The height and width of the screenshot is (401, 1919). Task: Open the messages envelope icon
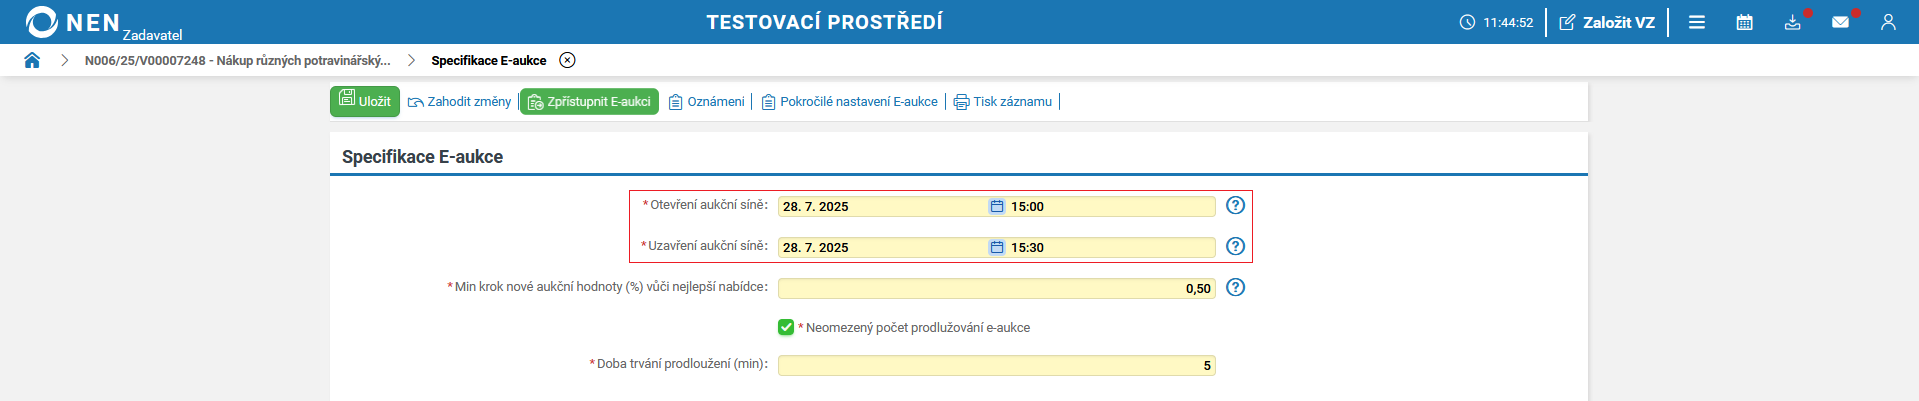(1840, 22)
